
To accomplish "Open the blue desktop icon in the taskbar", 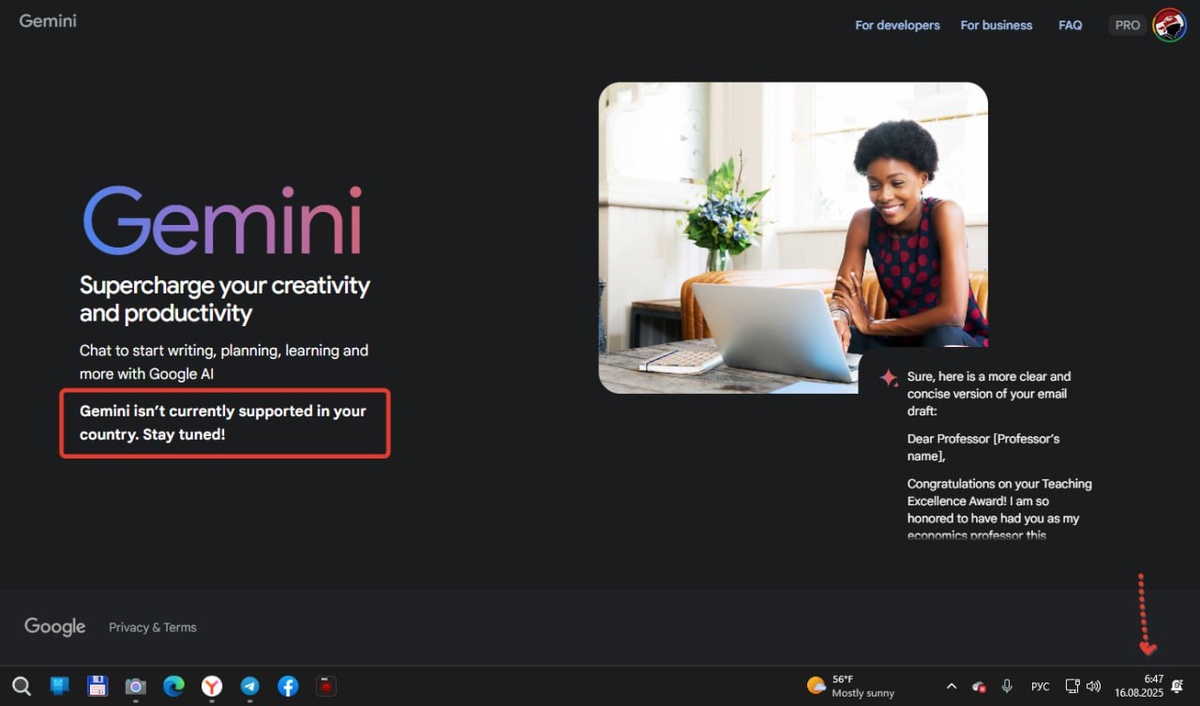I will (x=59, y=686).
